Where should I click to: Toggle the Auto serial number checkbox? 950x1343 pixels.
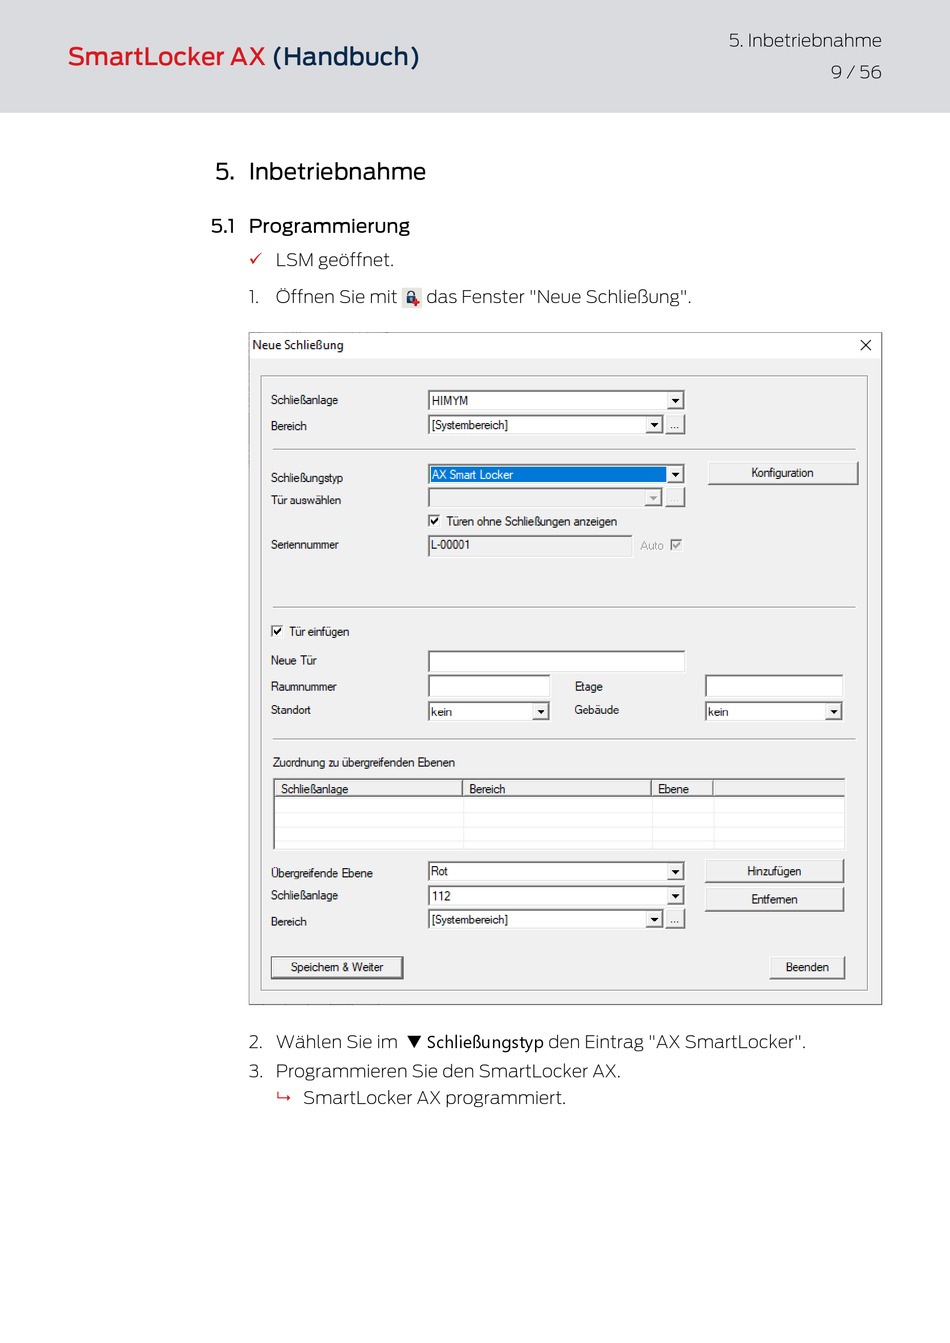tap(676, 545)
